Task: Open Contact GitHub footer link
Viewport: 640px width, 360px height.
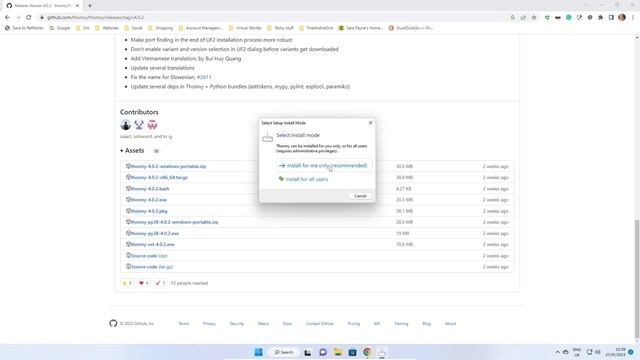Action: point(320,324)
